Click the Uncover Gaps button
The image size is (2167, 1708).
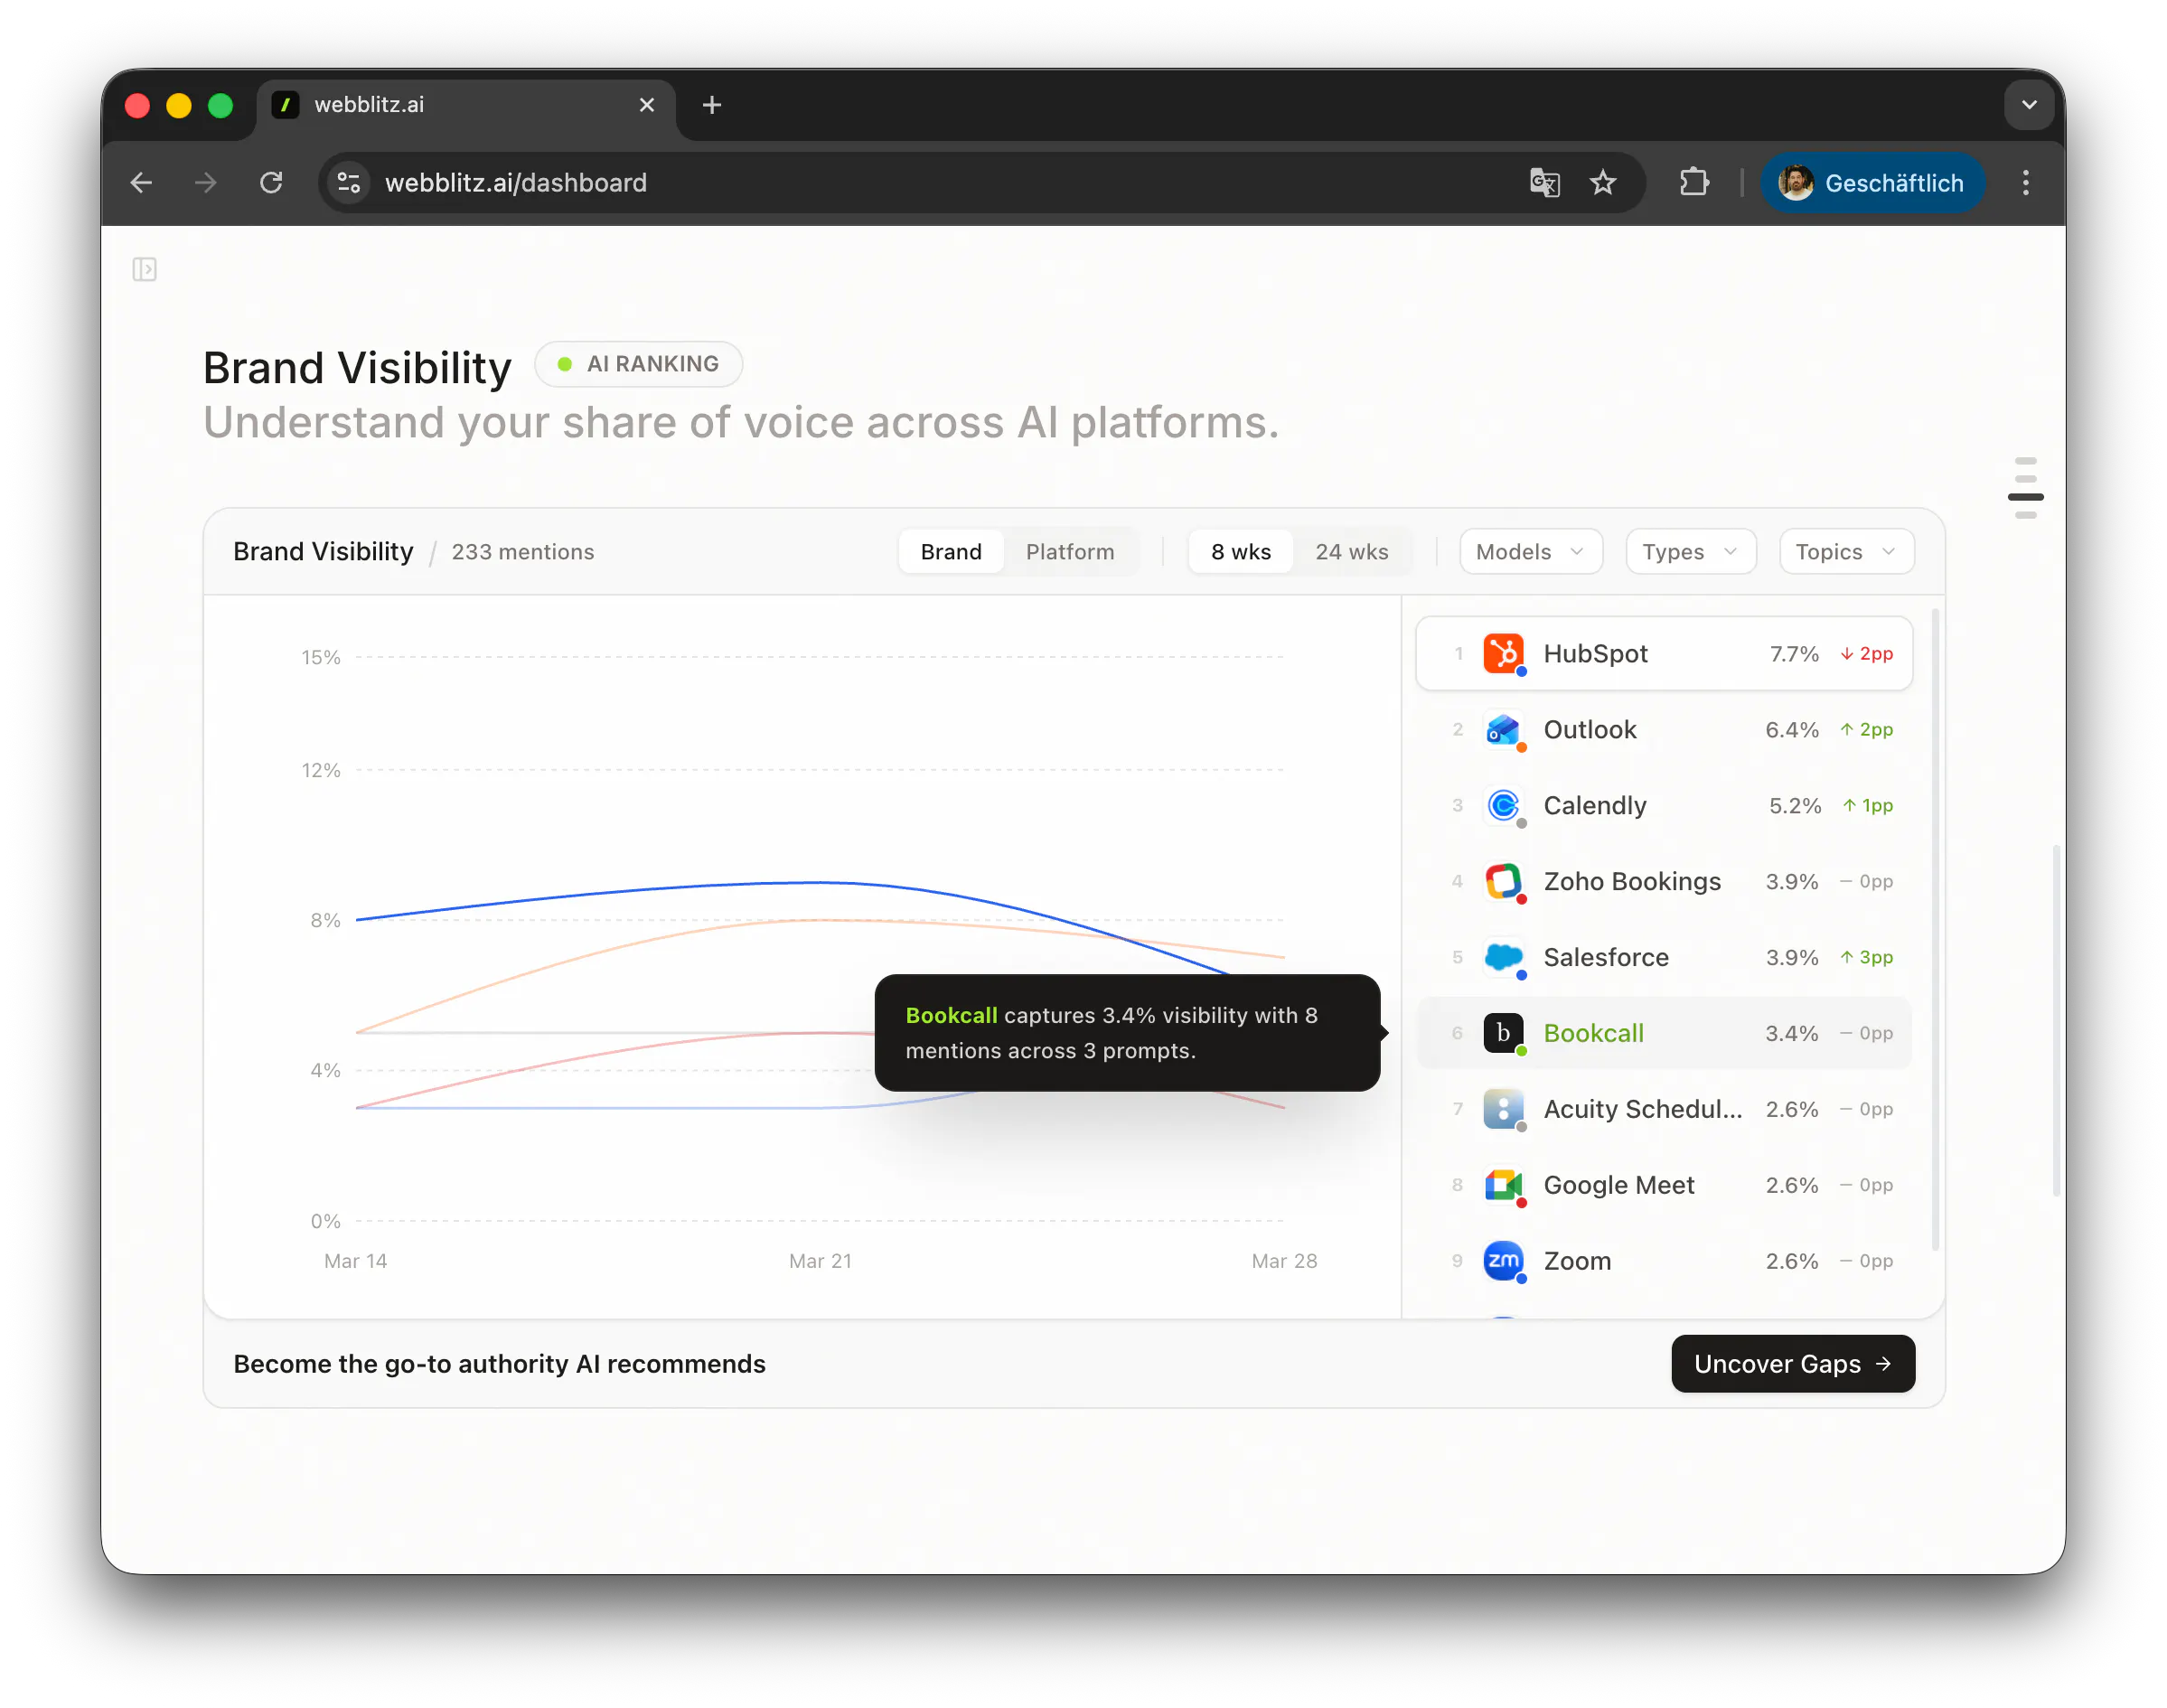(1792, 1364)
